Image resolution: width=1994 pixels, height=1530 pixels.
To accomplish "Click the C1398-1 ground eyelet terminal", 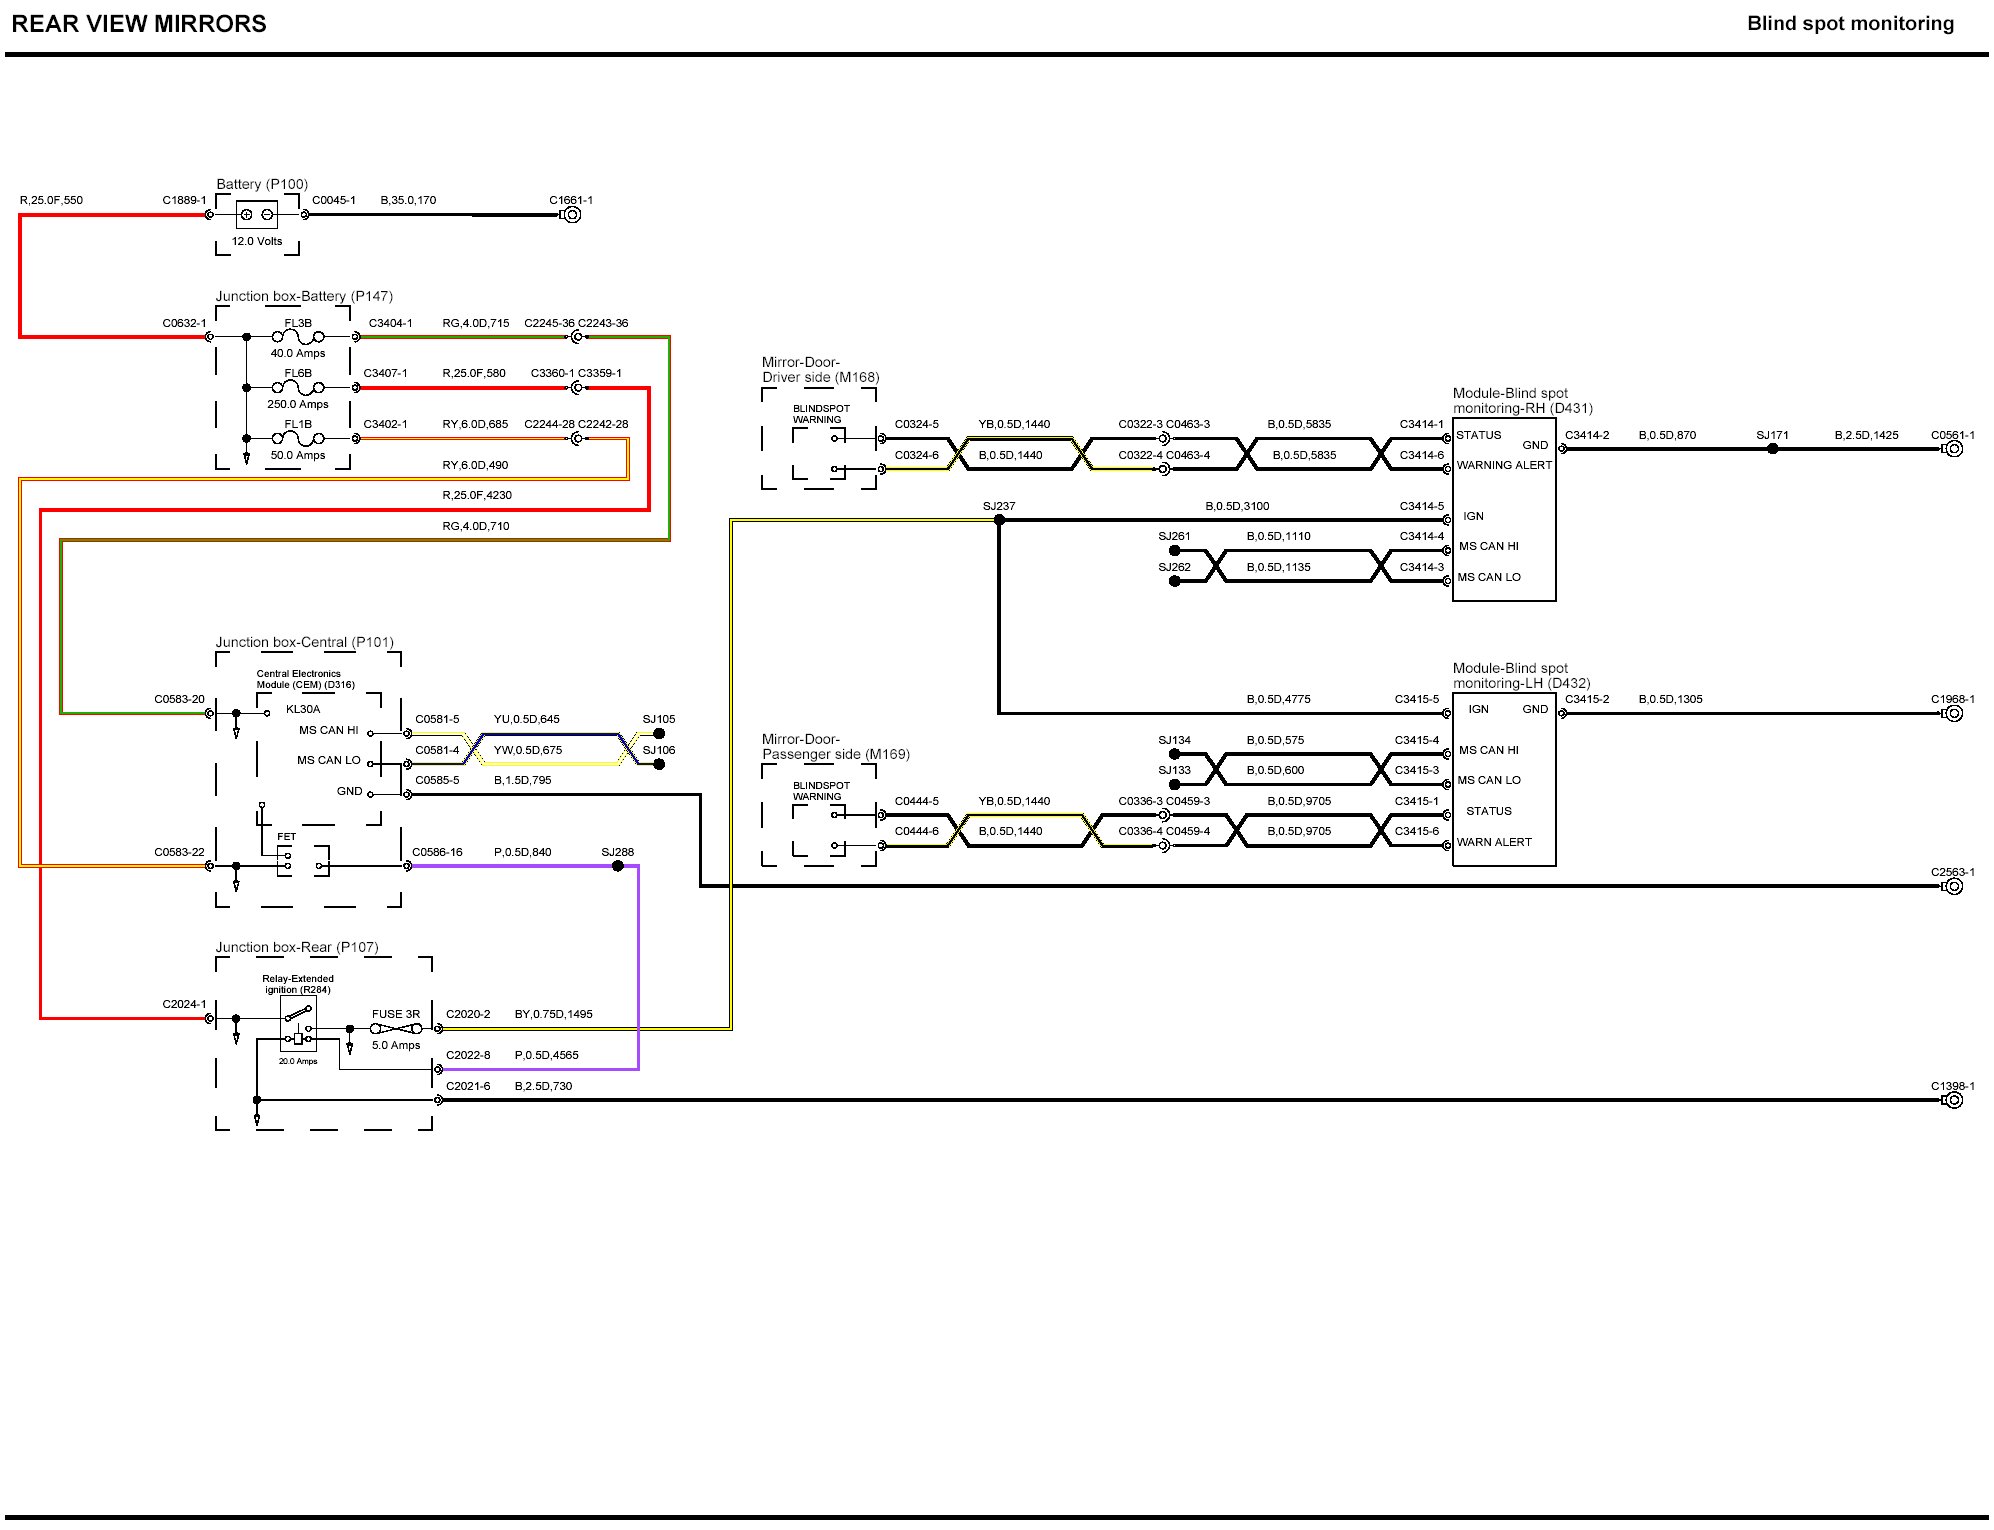I will pyautogui.click(x=1953, y=1100).
